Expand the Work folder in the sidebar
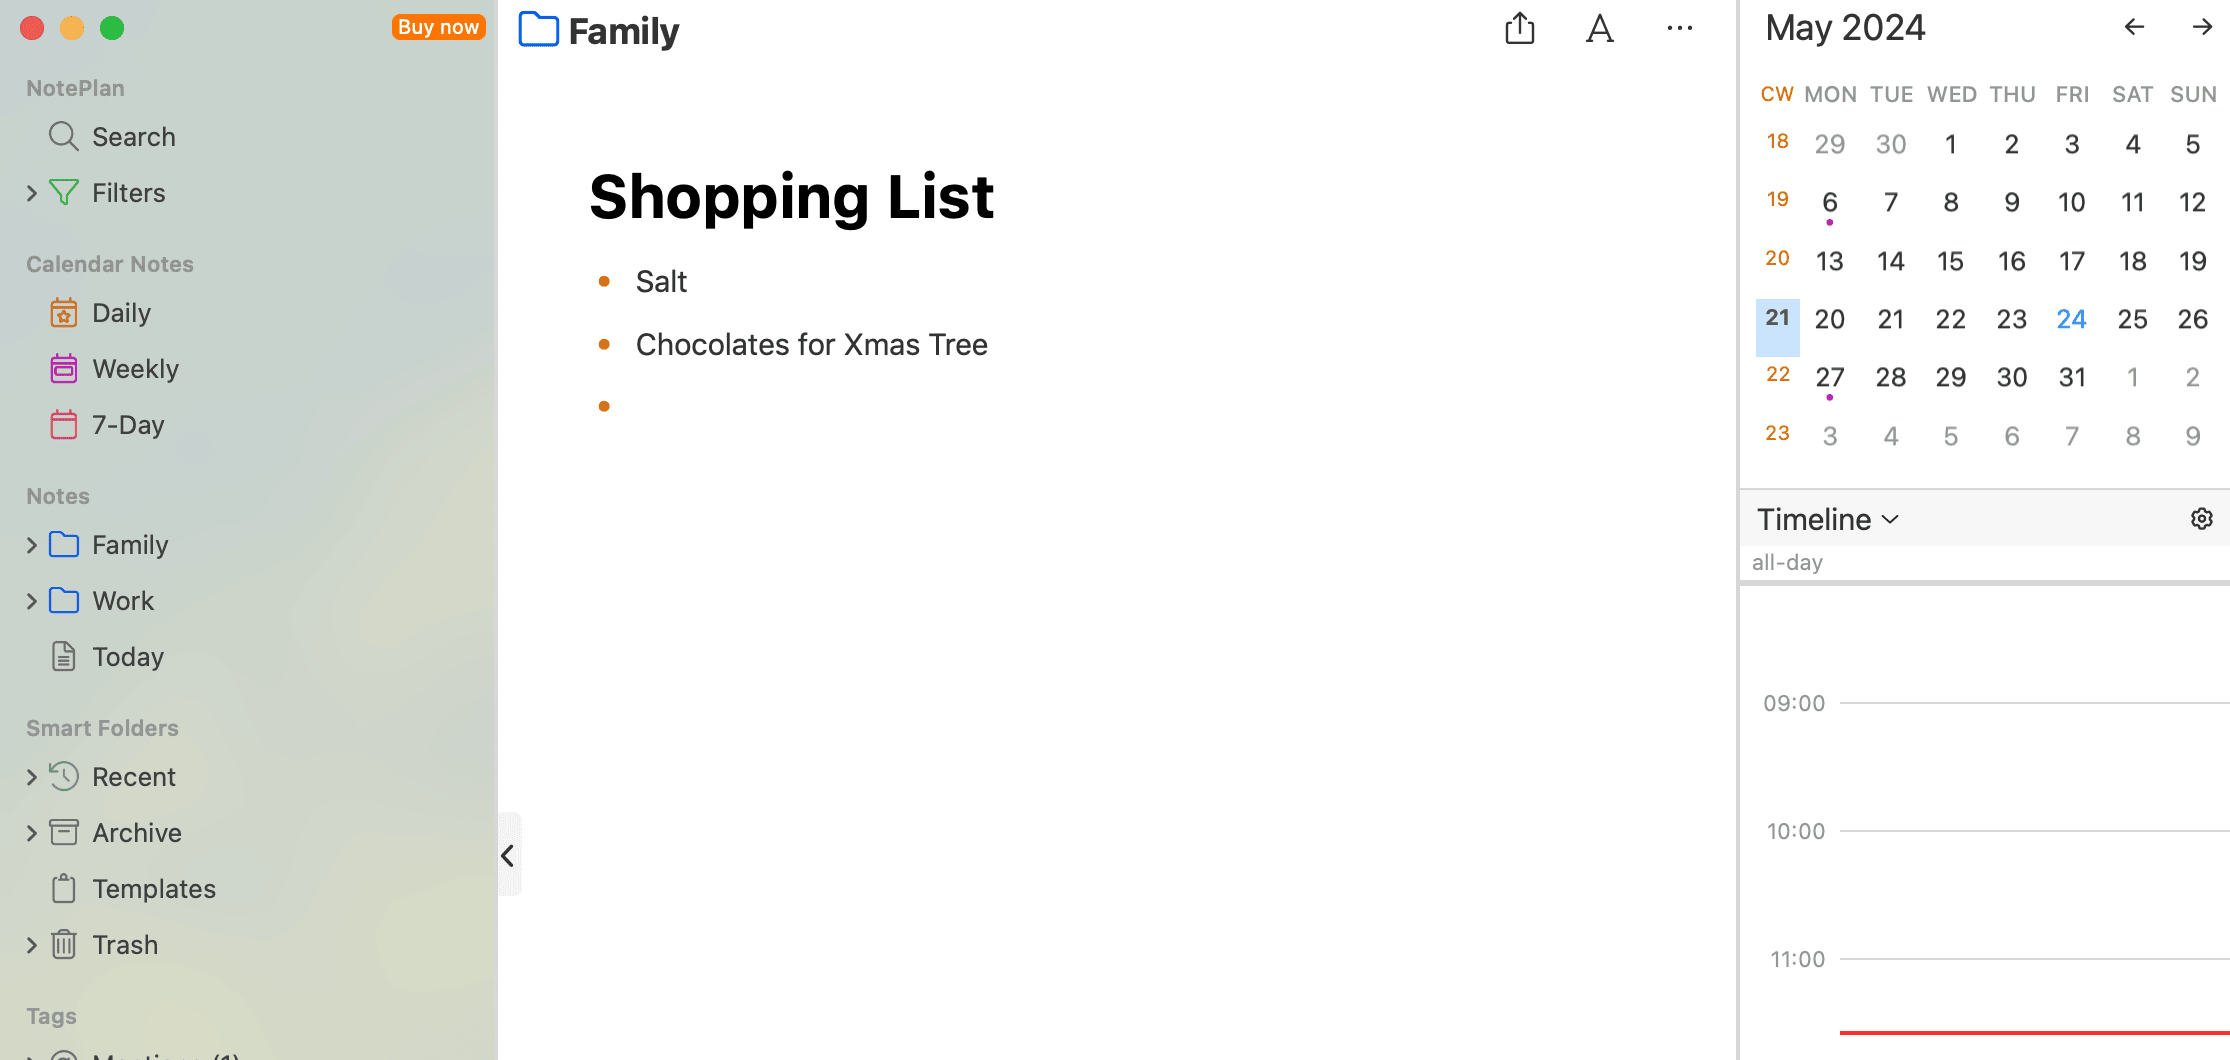Screen dimensions: 2230x1060 pos(33,600)
